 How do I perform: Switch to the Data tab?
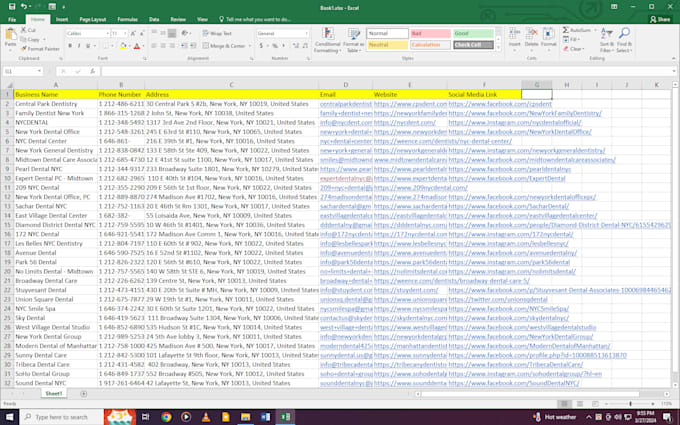click(x=154, y=20)
